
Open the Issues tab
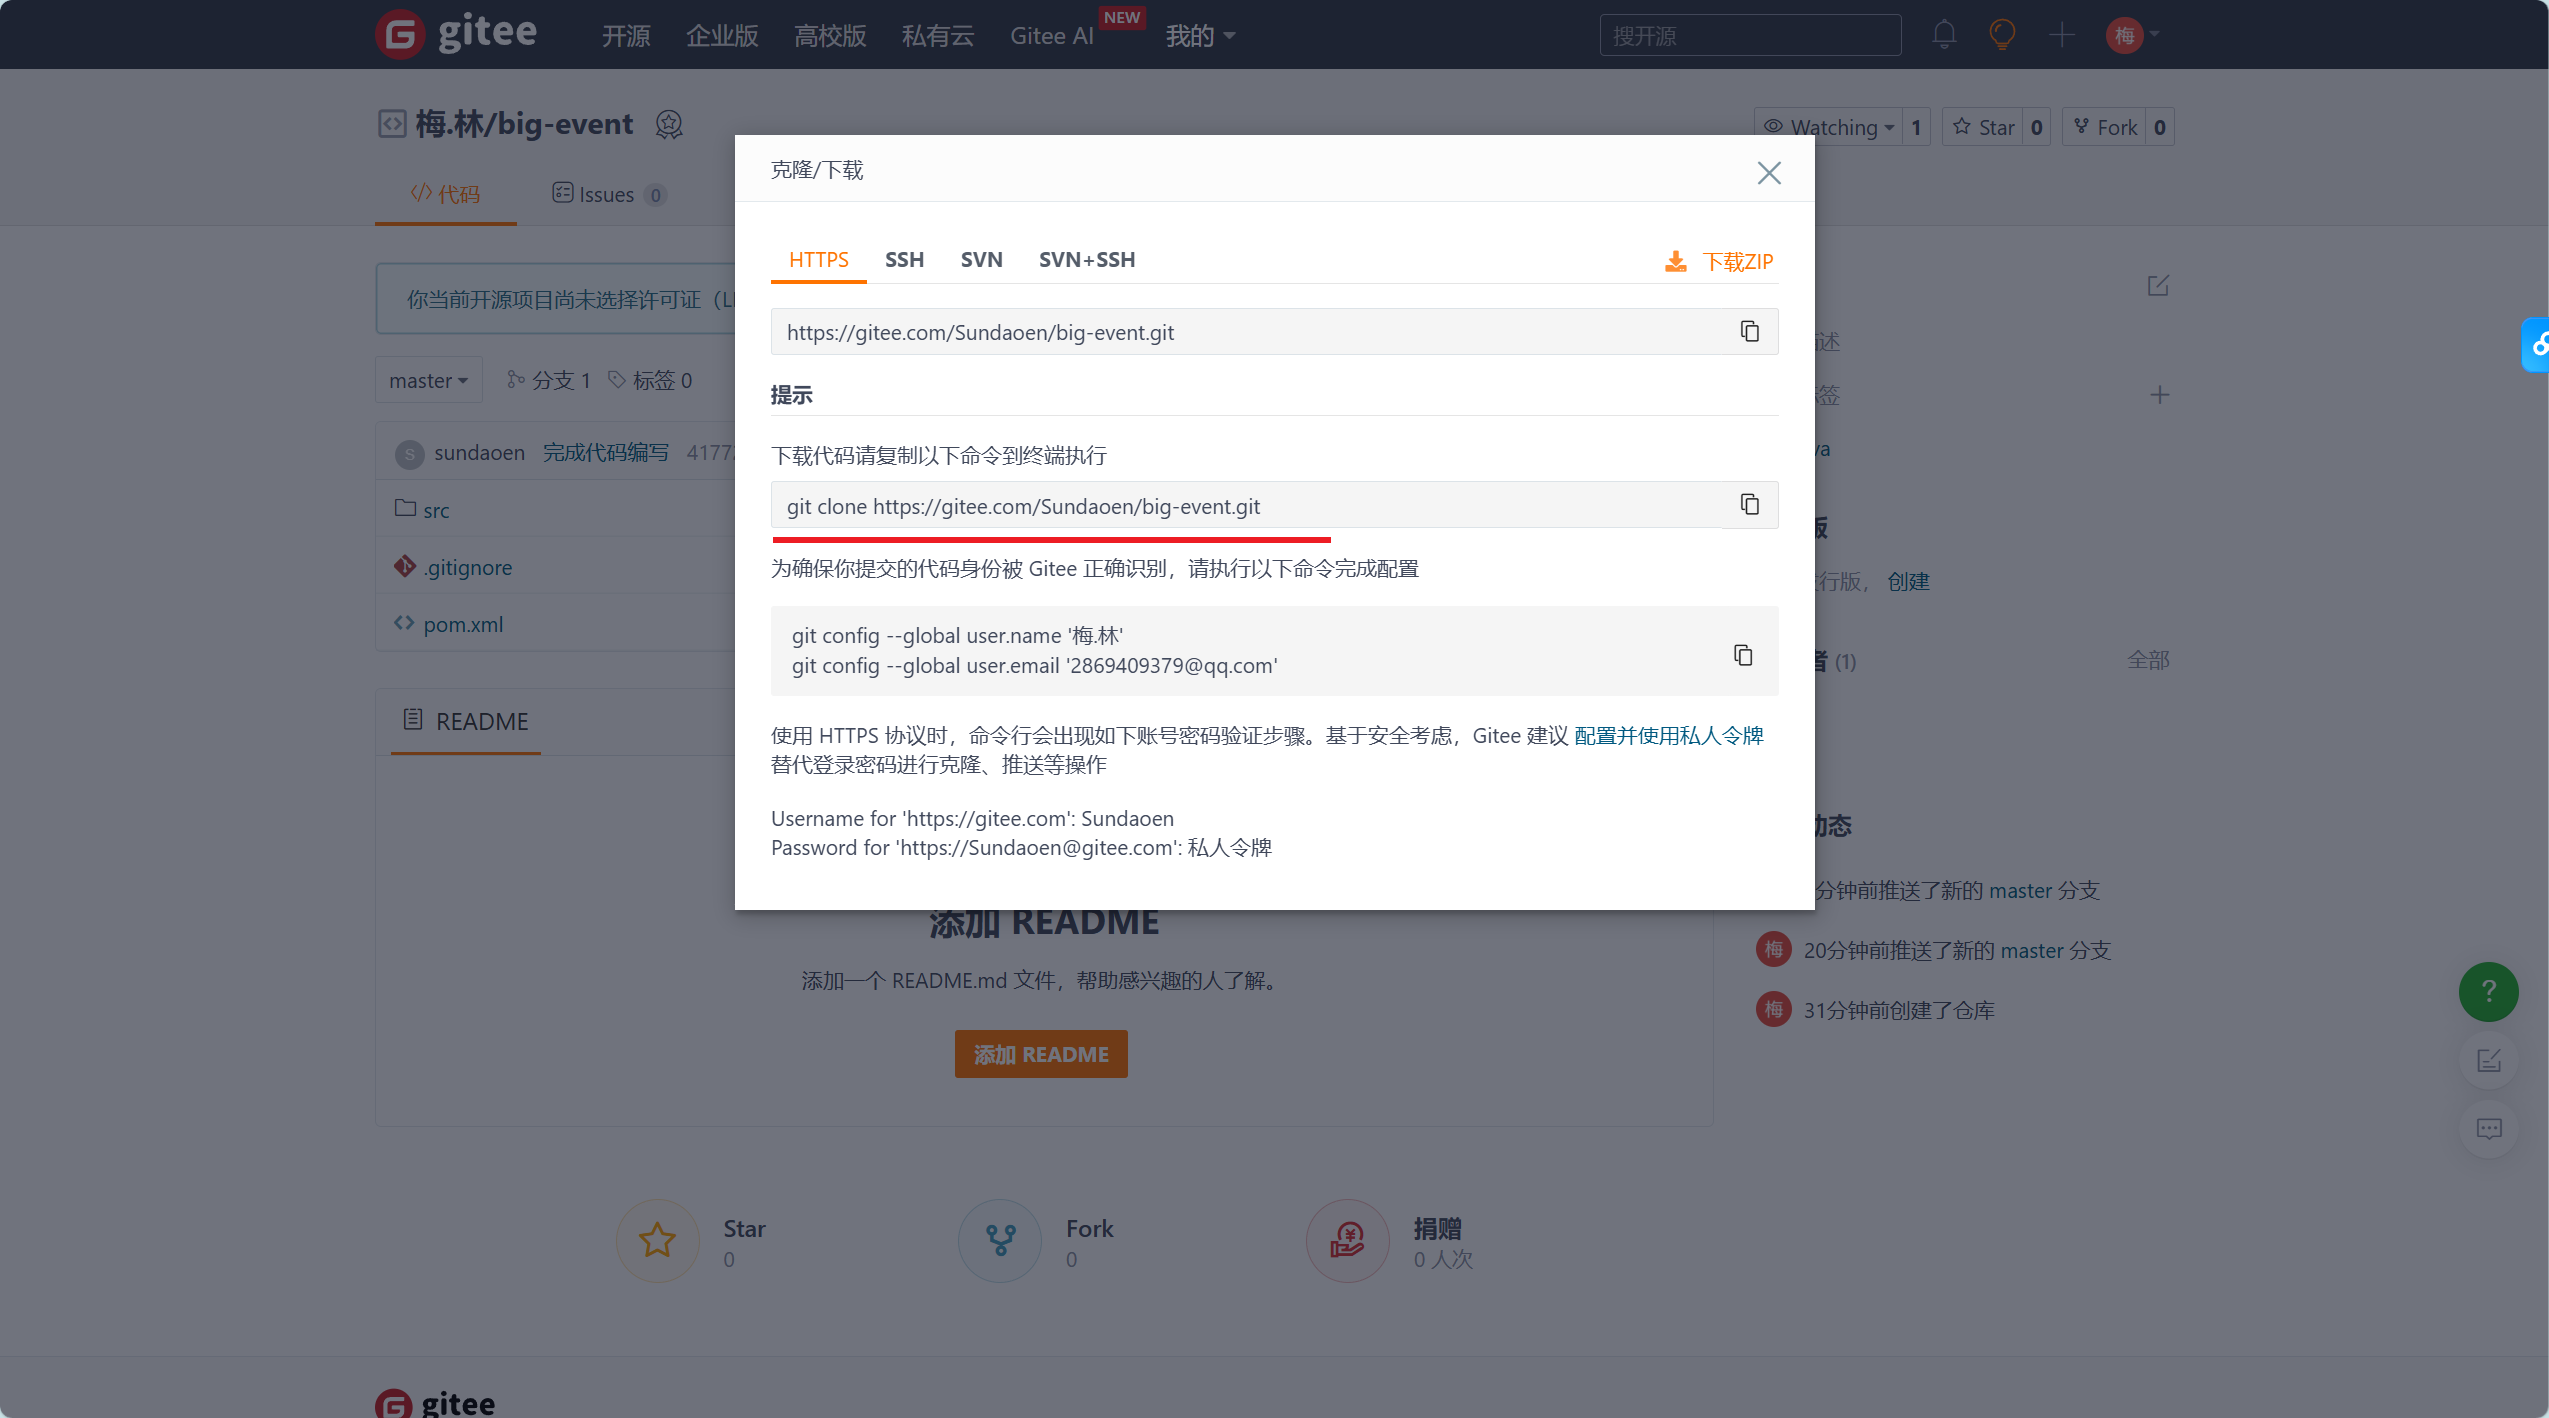[609, 194]
